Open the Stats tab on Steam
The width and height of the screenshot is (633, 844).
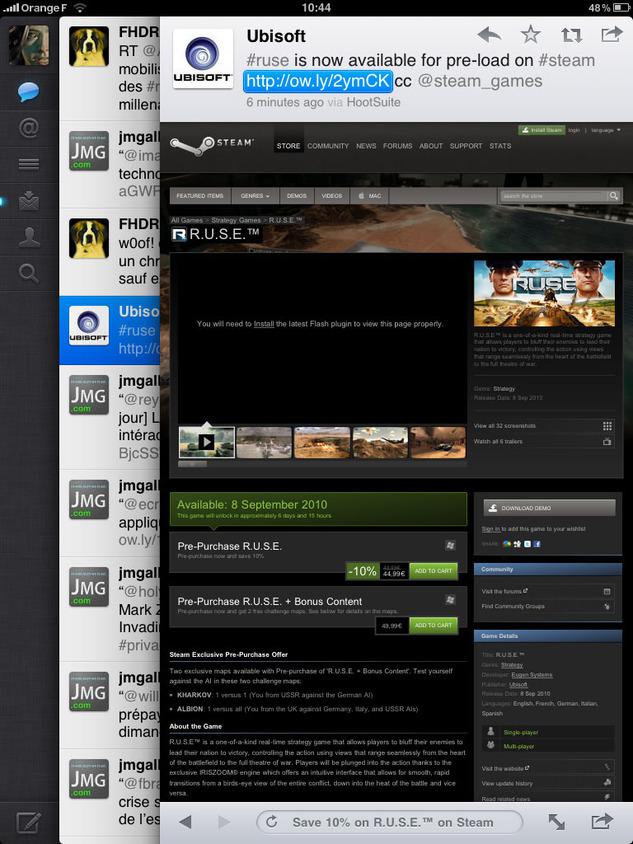tap(500, 146)
